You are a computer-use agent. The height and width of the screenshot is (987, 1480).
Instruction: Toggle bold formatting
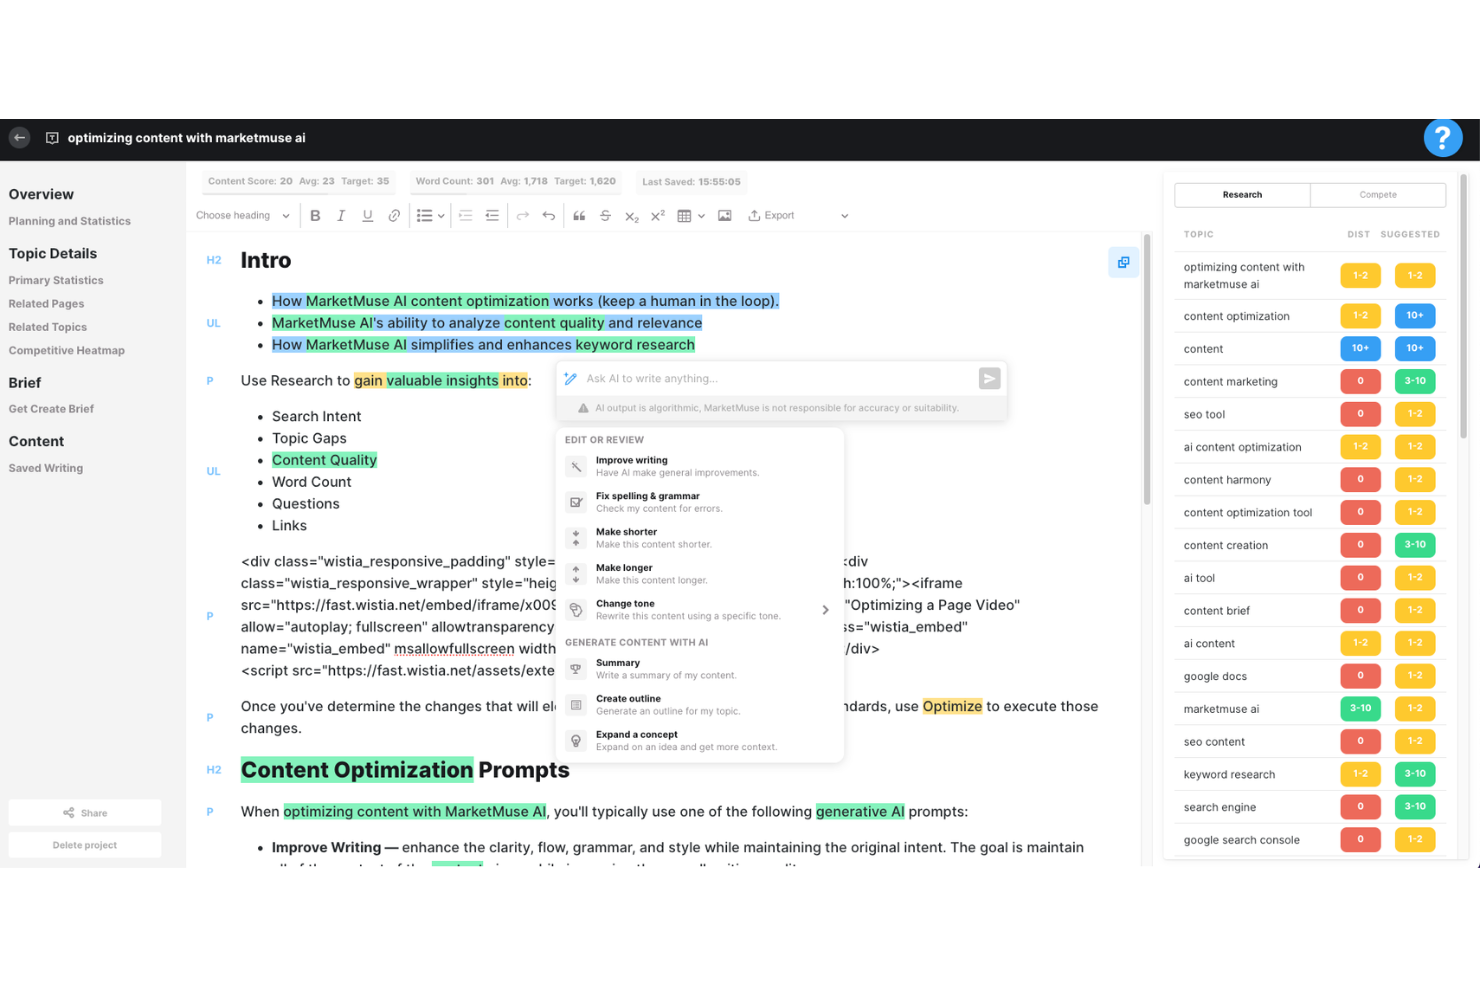click(x=315, y=215)
